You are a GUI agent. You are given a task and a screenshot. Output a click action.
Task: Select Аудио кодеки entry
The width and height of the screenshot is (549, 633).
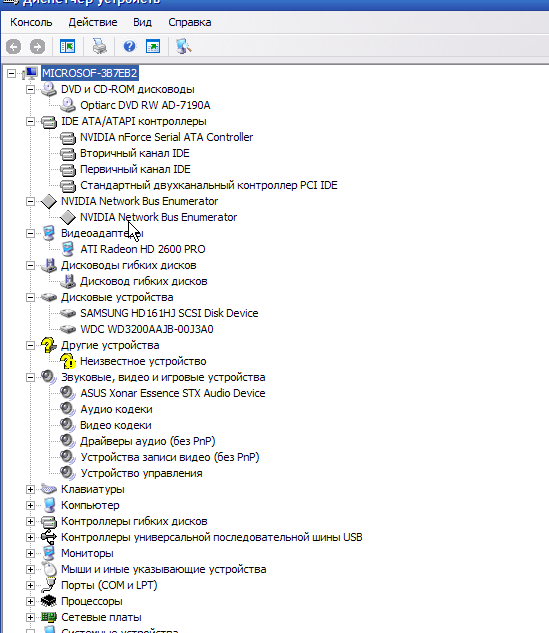(116, 409)
